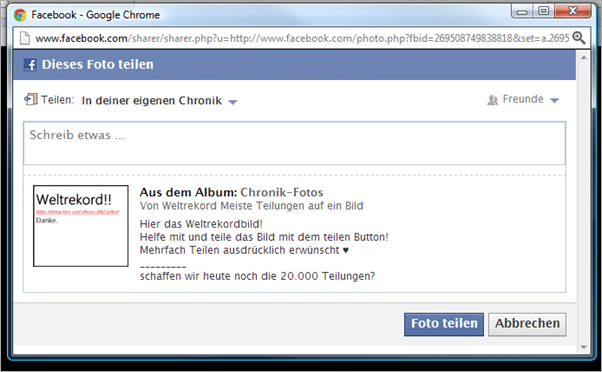The width and height of the screenshot is (602, 372).
Task: Click the Weltrekord!! photo thumbnail
Action: (x=81, y=226)
